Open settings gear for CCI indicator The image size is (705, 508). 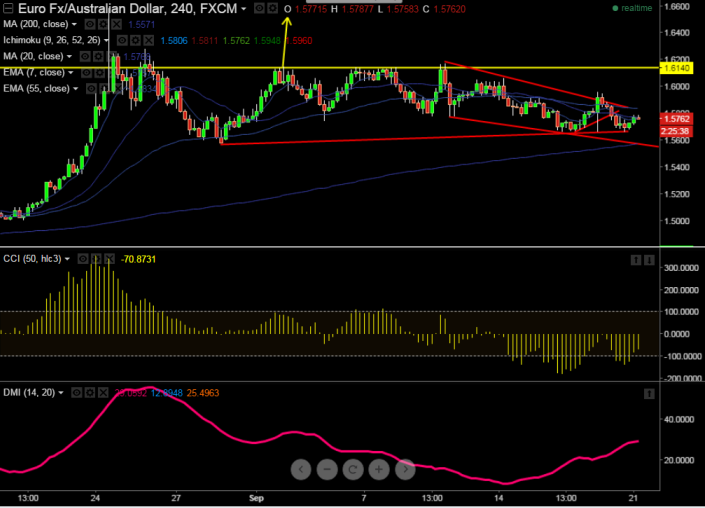(x=96, y=259)
